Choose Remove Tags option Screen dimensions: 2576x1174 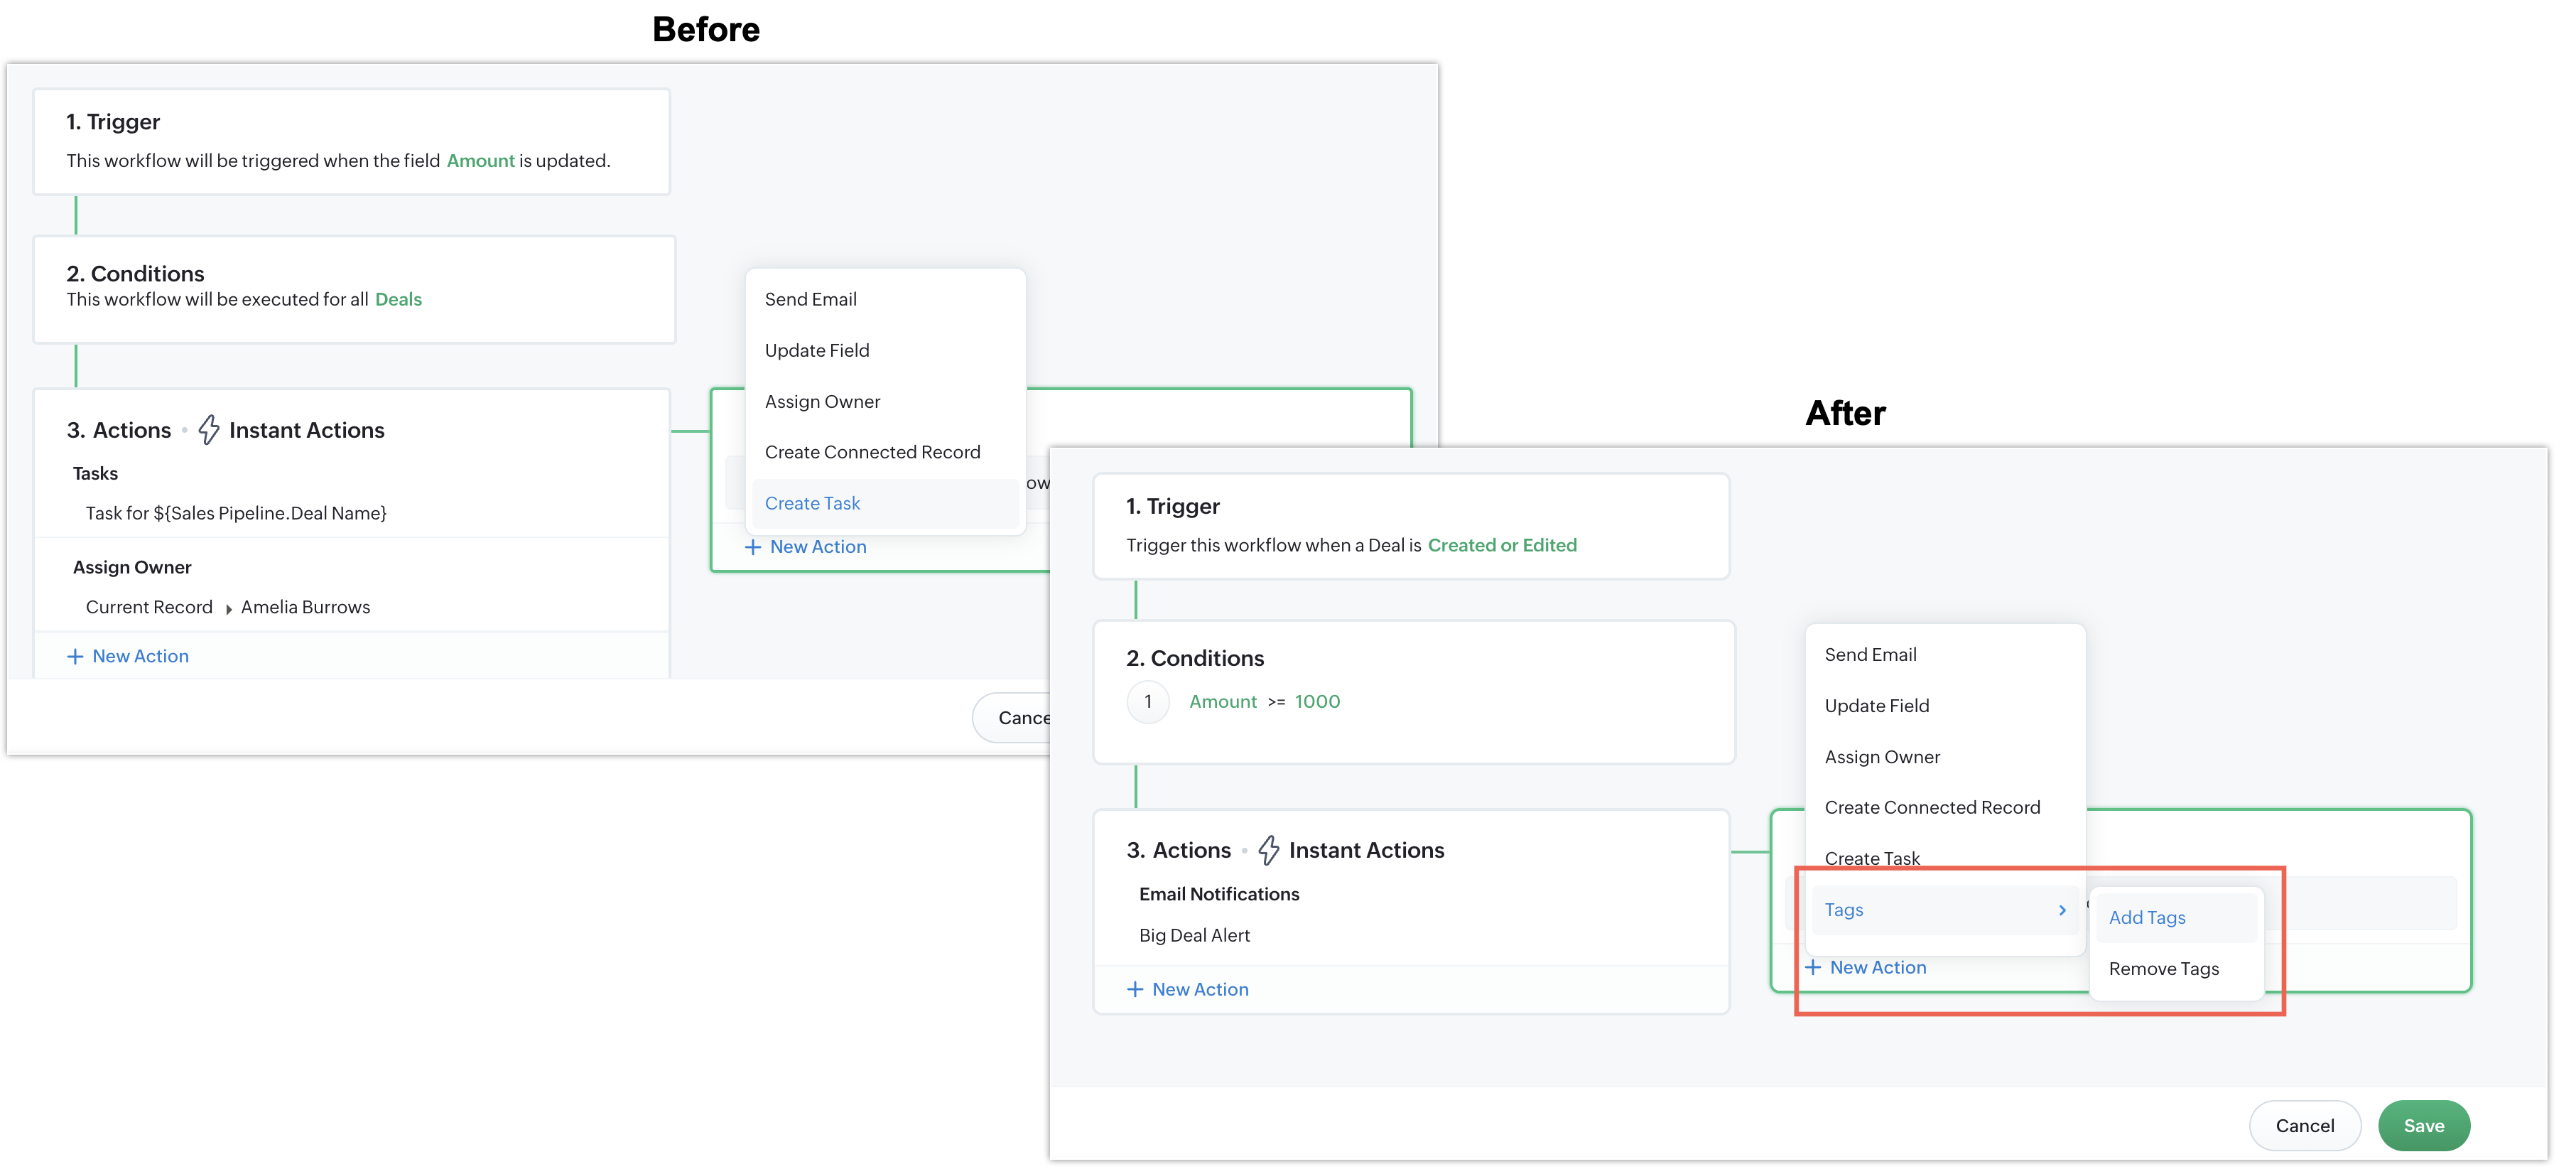(2163, 968)
